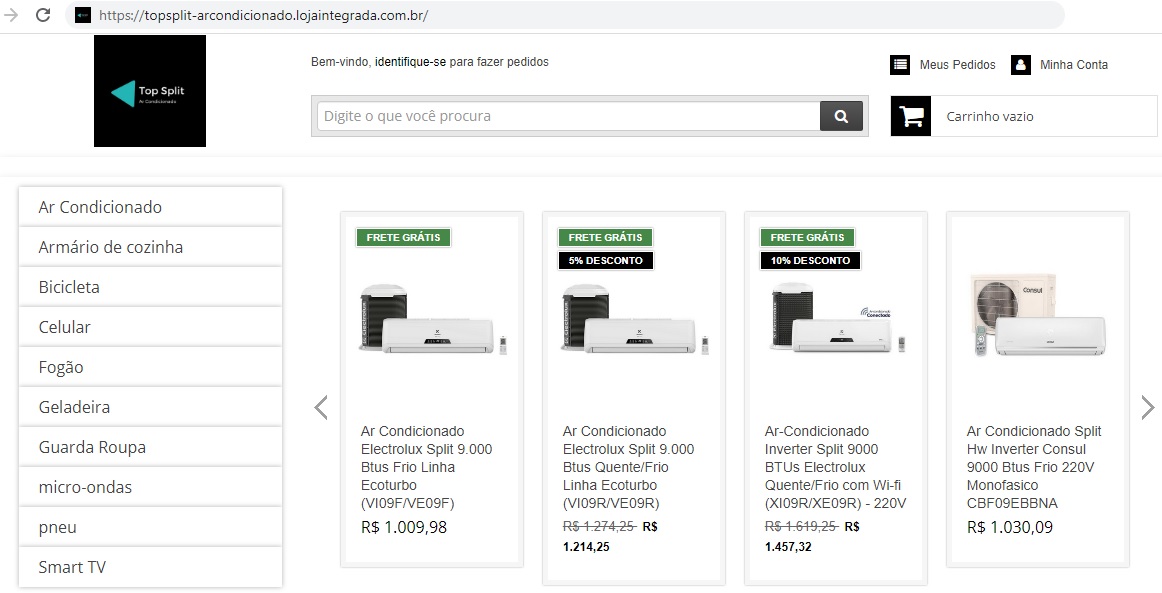Screen dimensions: 1162x593
Task: Click the price R$ 1.030,09
Action: click(x=1009, y=527)
